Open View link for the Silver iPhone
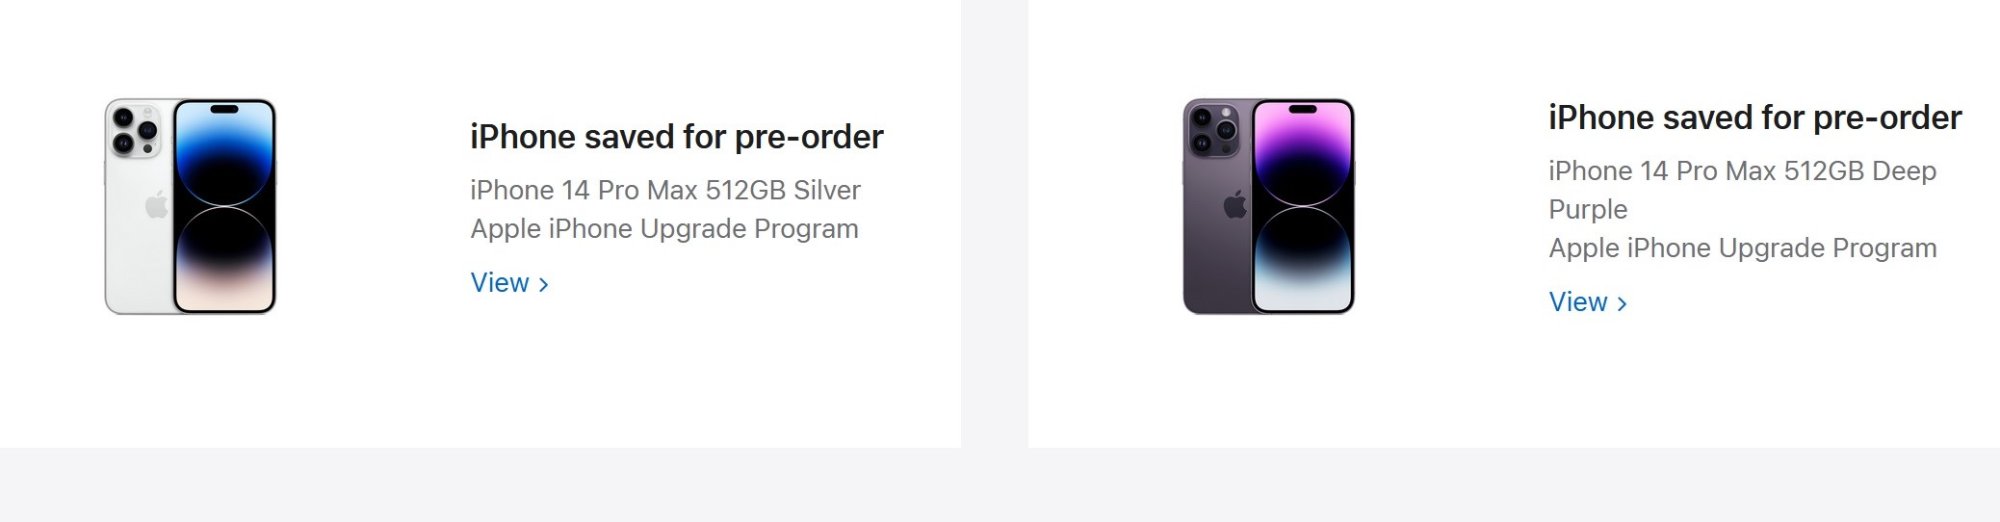This screenshot has width=2000, height=522. pyautogui.click(x=500, y=283)
